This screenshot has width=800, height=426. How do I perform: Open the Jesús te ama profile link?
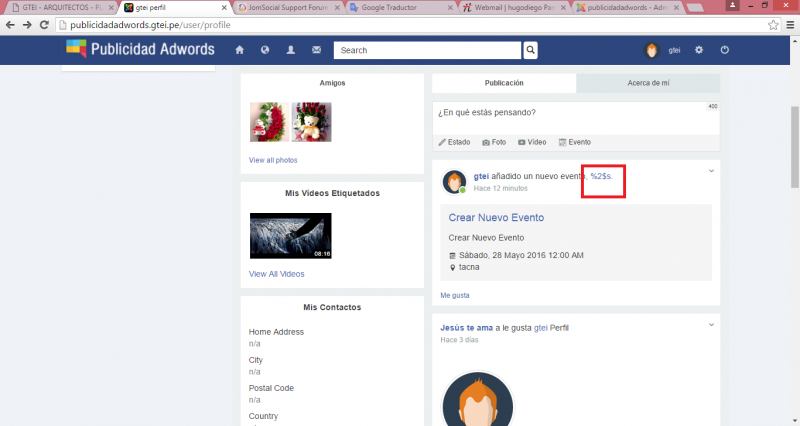(x=466, y=328)
